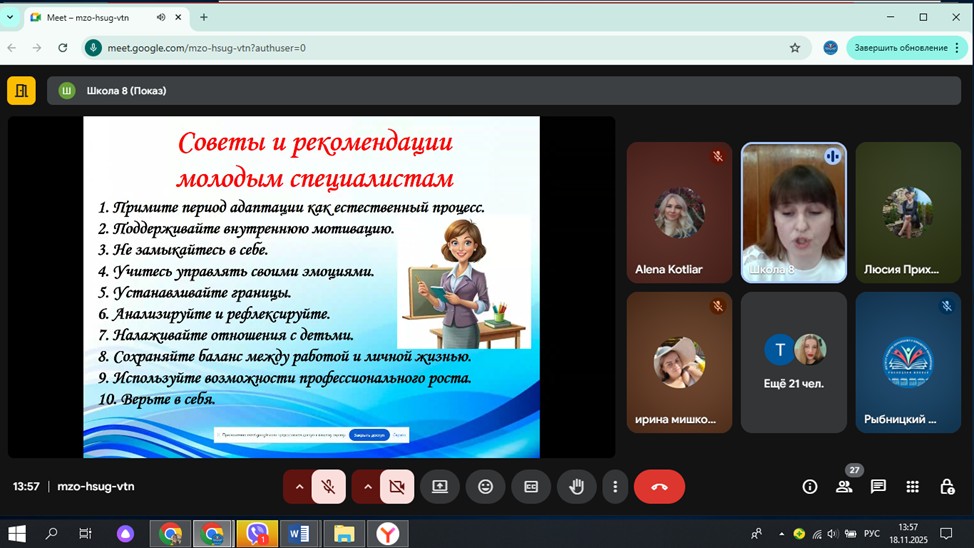The image size is (974, 548).
Task: Toggle closed captions button
Action: coord(531,487)
